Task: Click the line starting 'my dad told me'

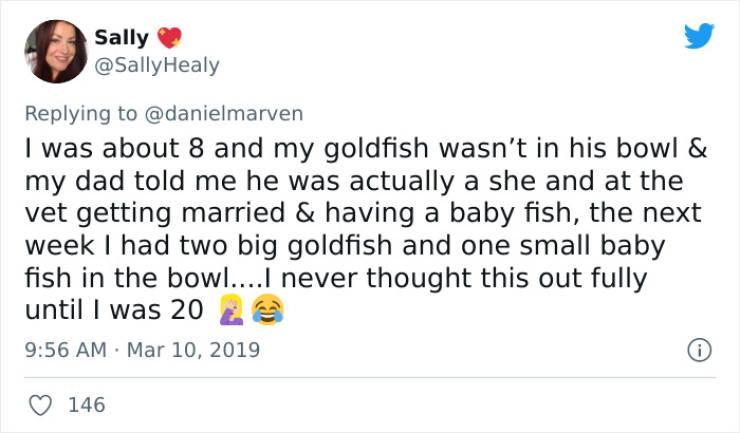Action: pyautogui.click(x=352, y=181)
